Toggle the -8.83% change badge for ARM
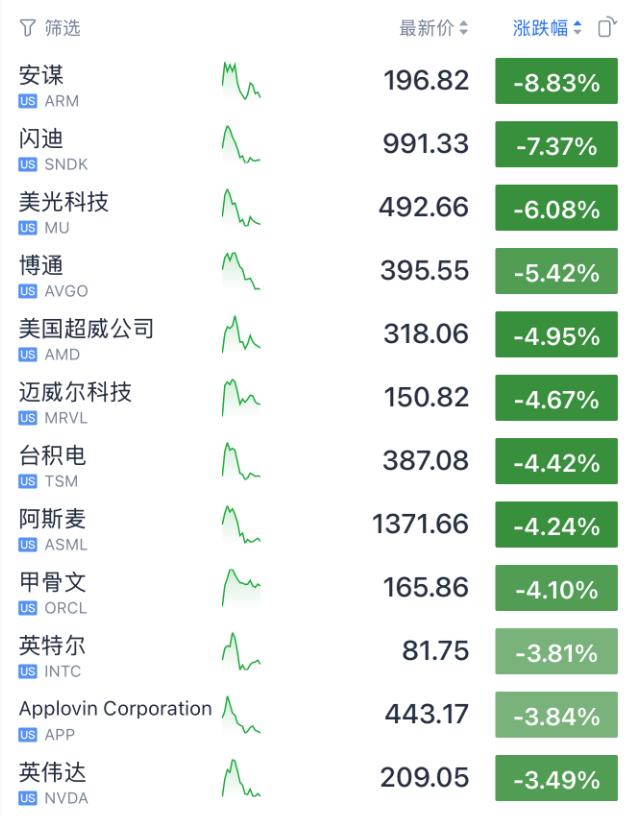The image size is (627, 816). (556, 83)
